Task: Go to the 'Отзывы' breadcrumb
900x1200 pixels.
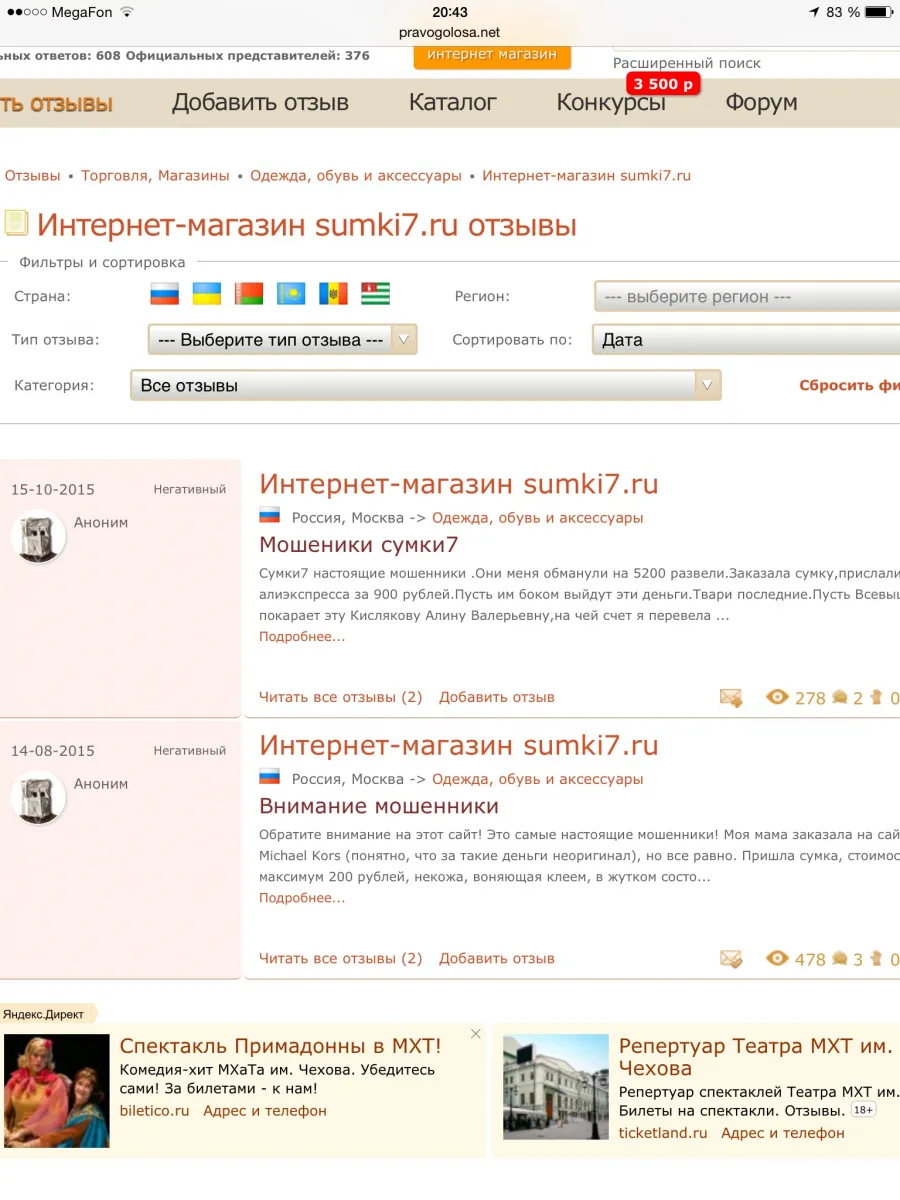Action: [33, 176]
